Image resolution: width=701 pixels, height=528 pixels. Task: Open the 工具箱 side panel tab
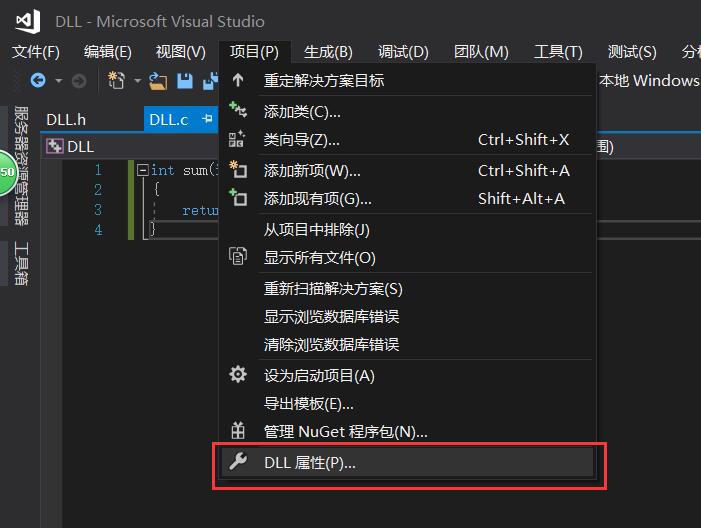[21, 264]
